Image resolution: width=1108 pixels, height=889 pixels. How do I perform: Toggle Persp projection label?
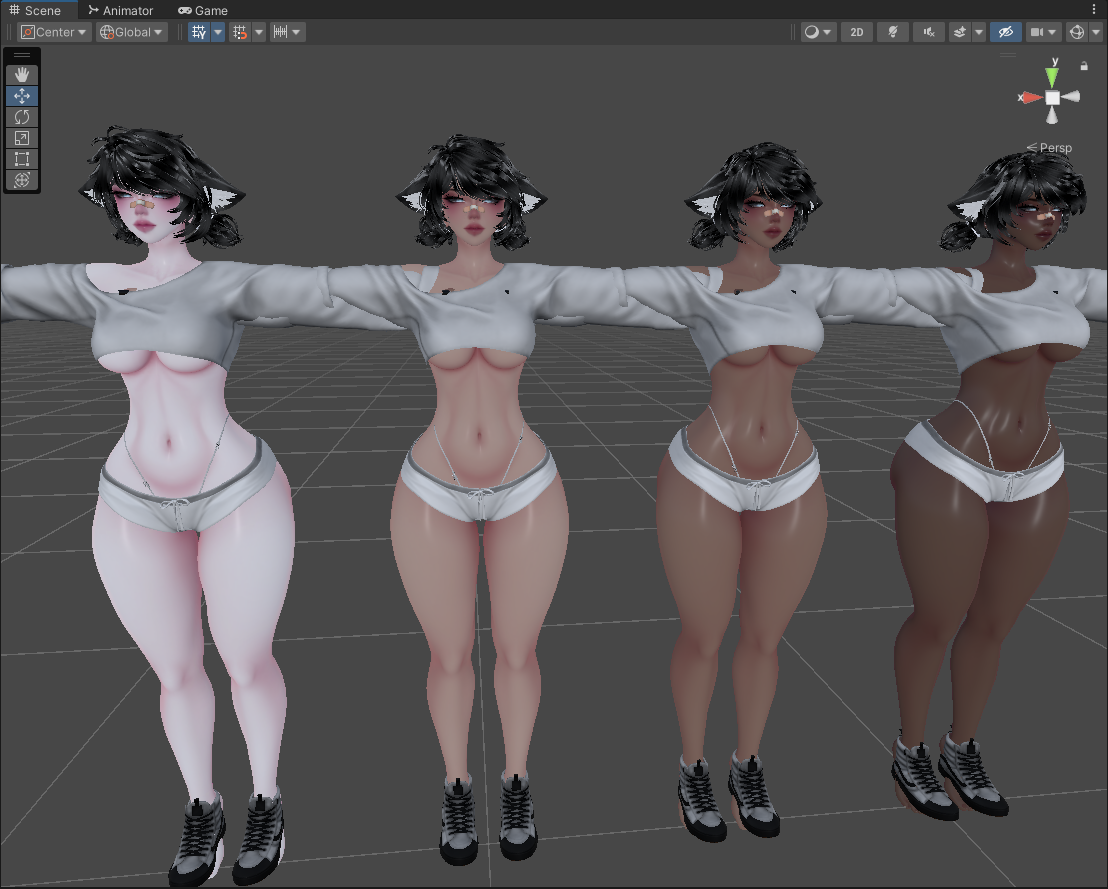pos(1049,148)
